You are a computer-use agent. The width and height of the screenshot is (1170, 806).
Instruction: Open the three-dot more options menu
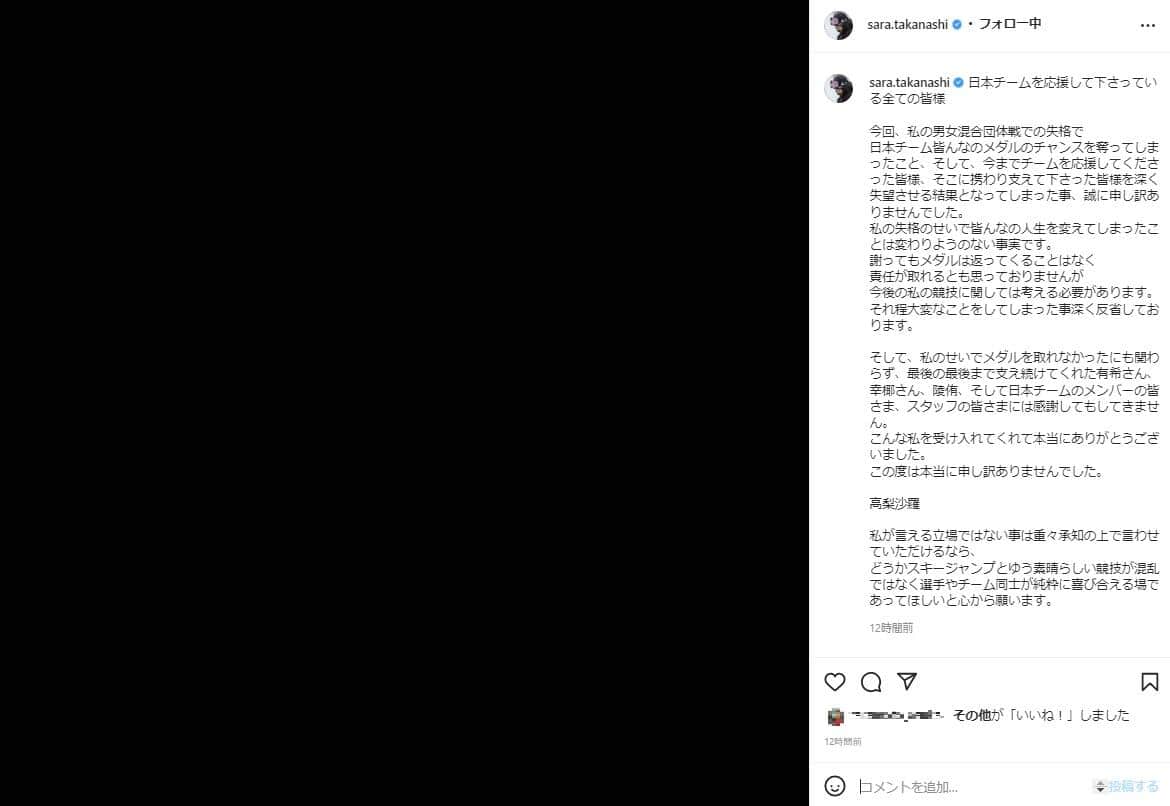[x=1148, y=25]
